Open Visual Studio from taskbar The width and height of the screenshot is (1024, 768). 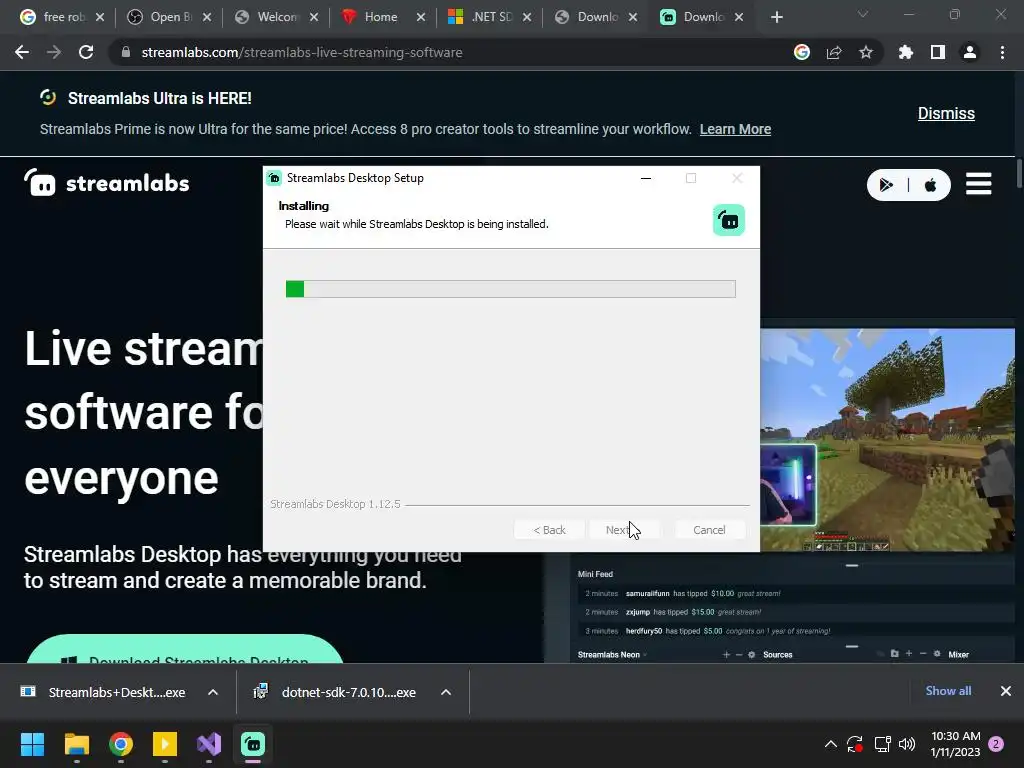[209, 744]
